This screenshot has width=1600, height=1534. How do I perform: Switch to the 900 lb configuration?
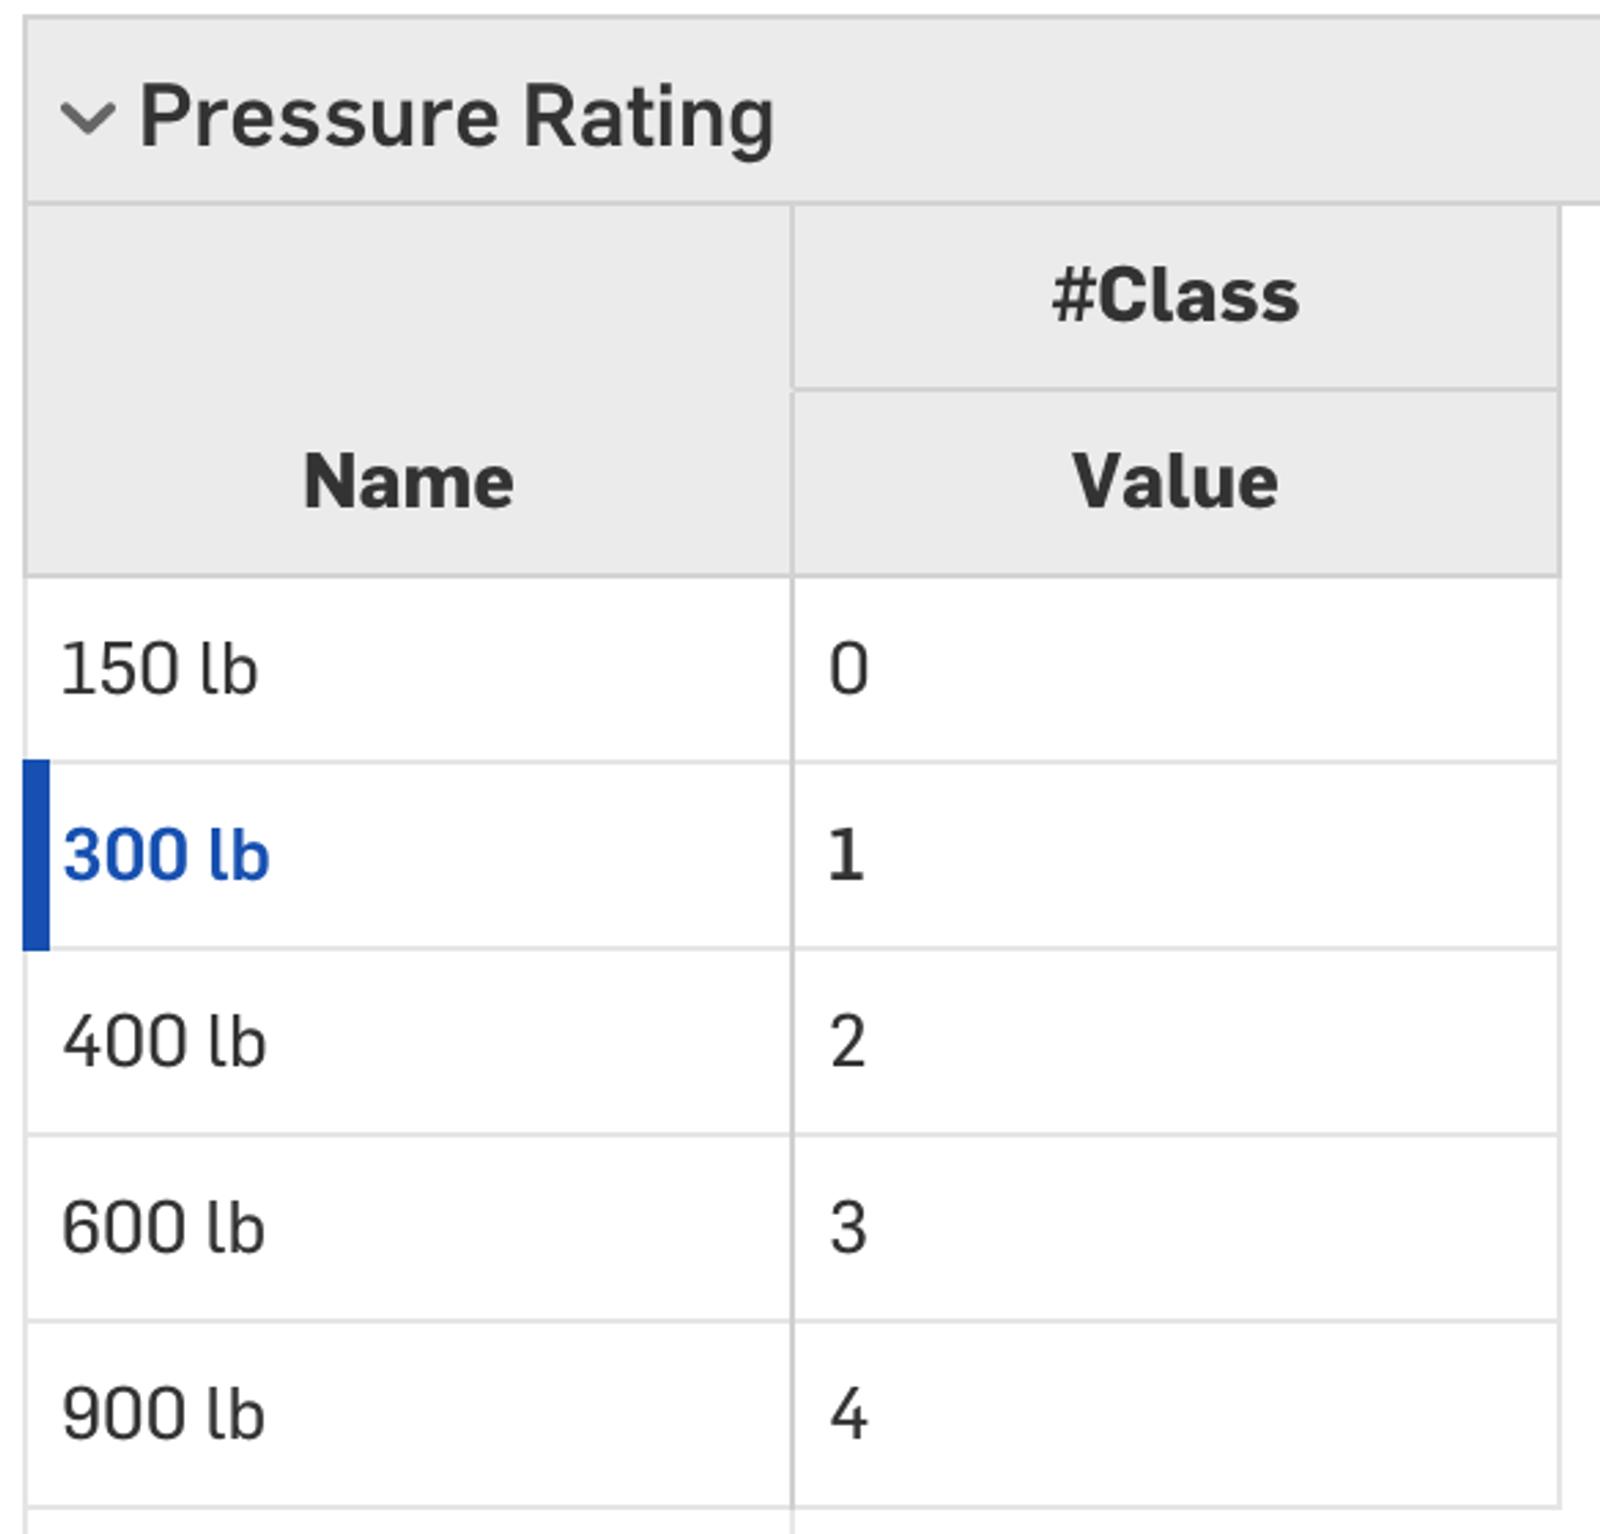tap(163, 1414)
